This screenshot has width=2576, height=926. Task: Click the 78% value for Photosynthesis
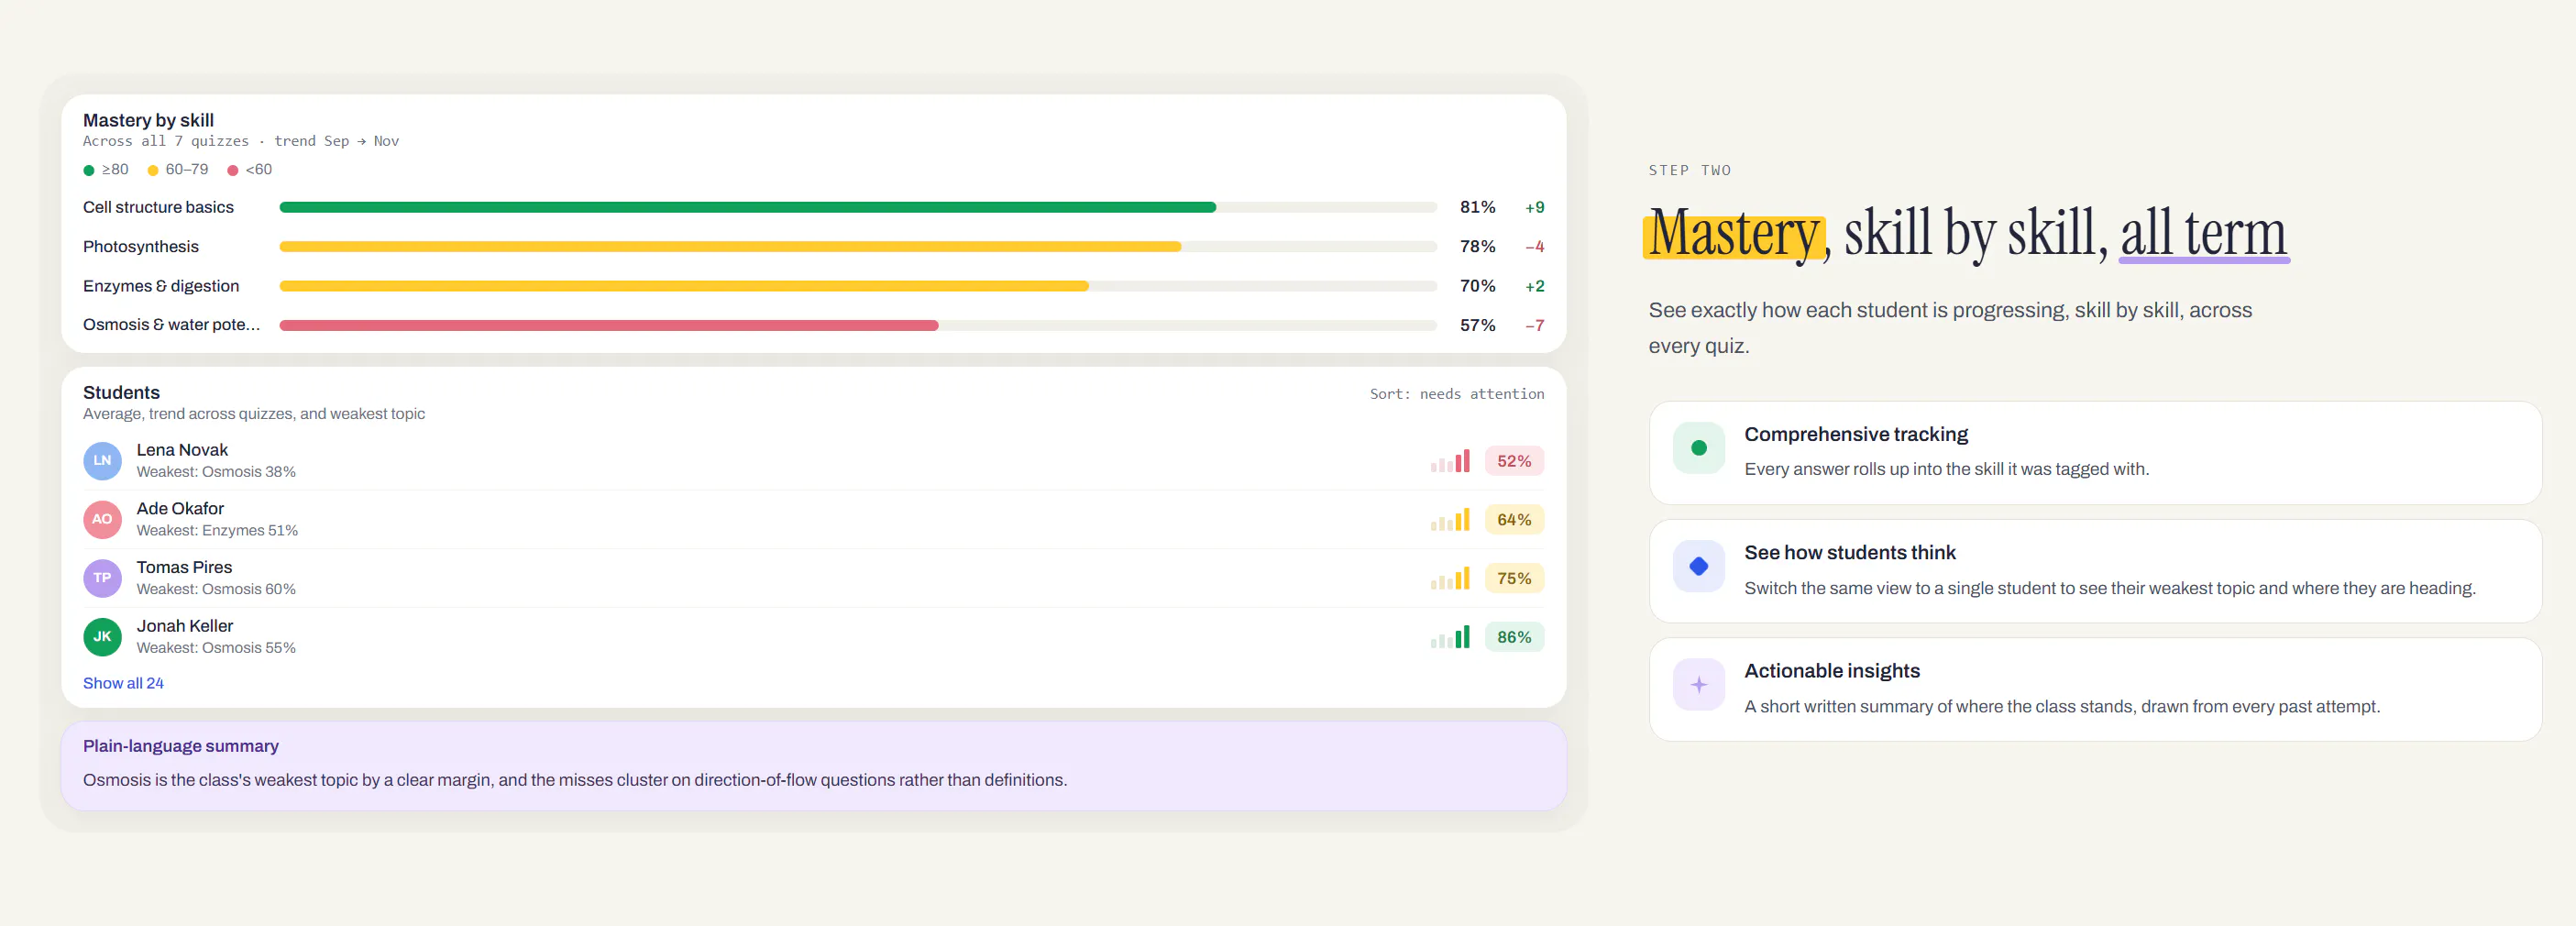pos(1477,246)
